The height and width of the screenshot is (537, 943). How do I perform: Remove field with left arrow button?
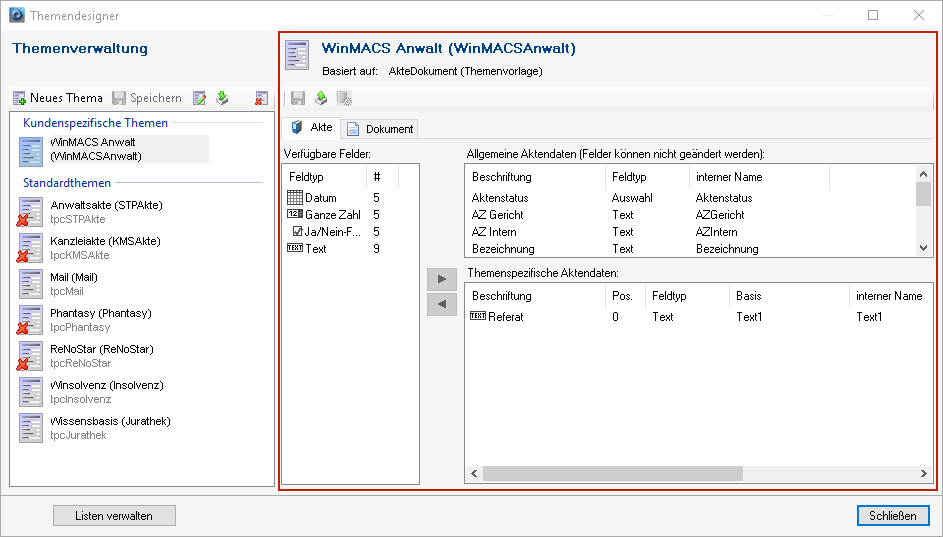point(442,304)
